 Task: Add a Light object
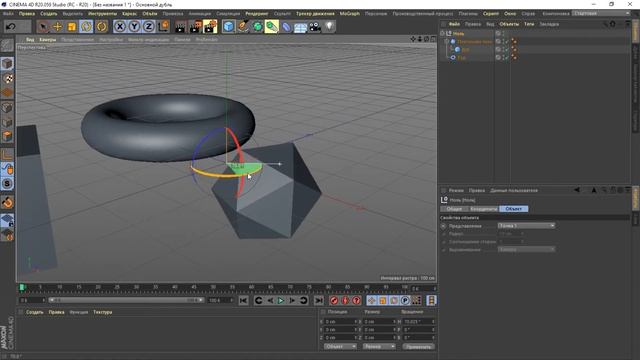329,27
